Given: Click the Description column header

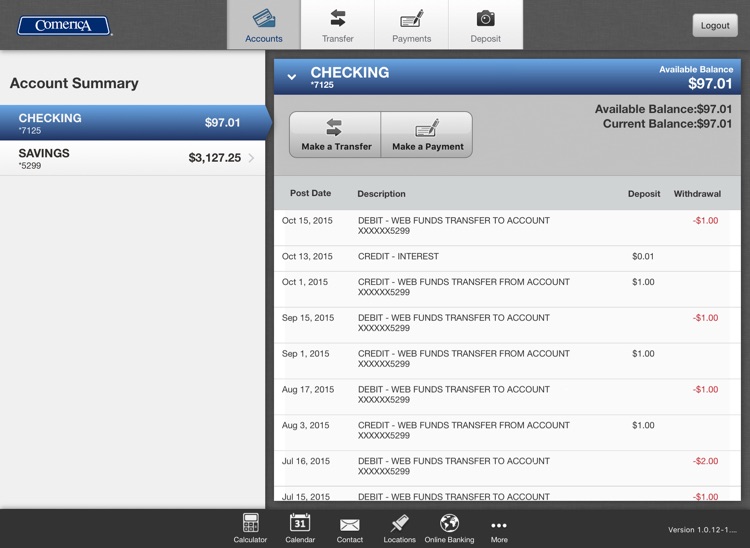Looking at the screenshot, I should [x=381, y=194].
